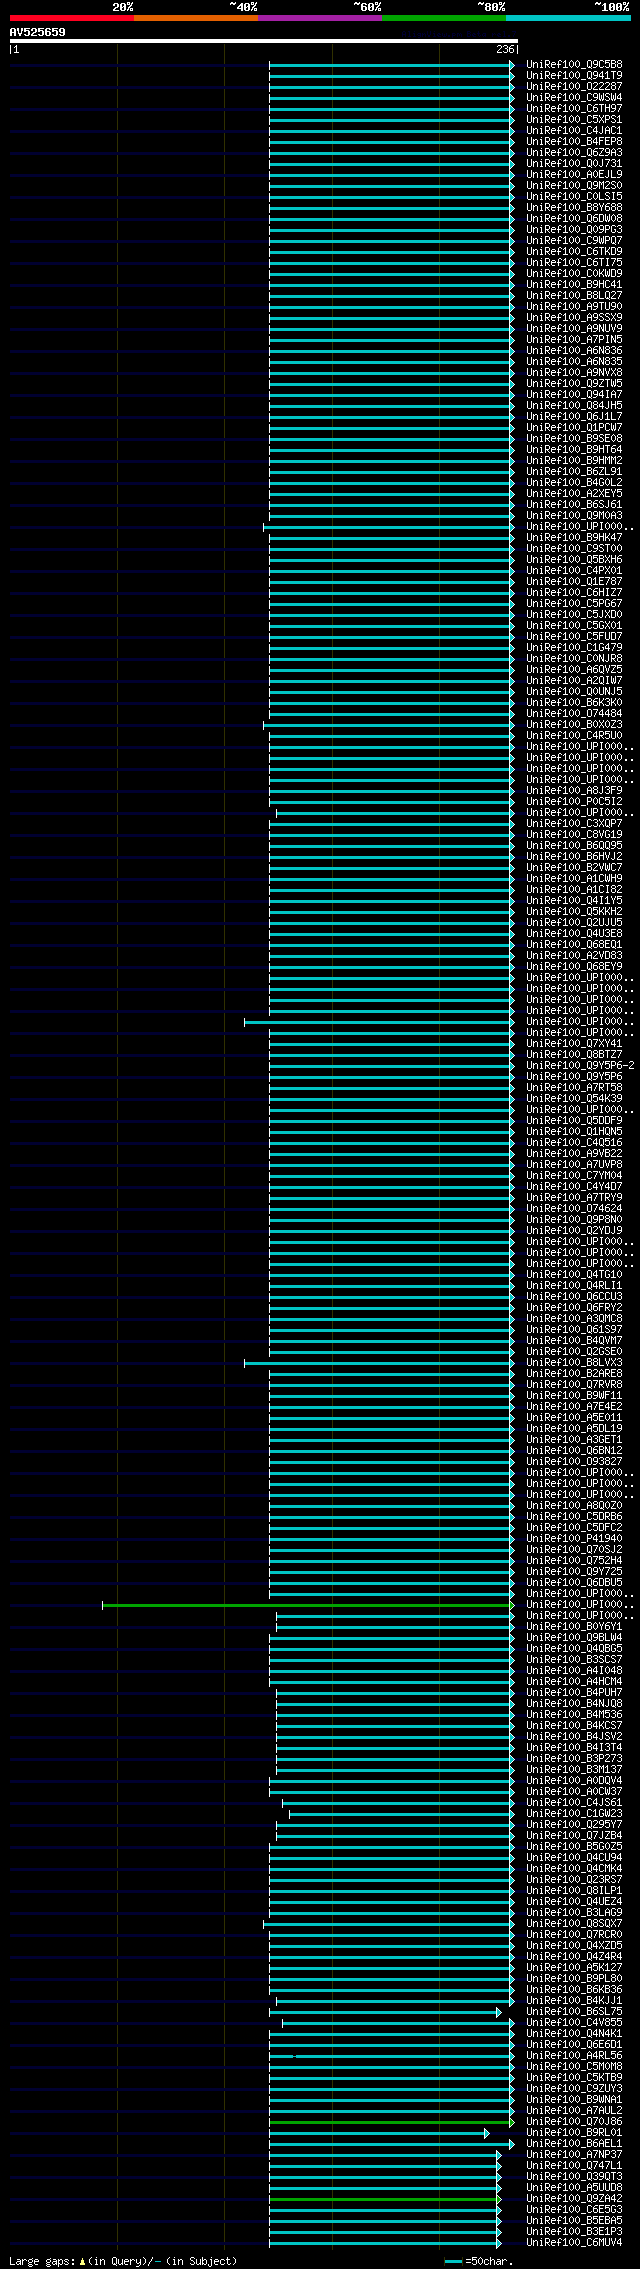Select hit UniRef100_B3P273
Screen dimensions: 640x2269
click(x=574, y=1759)
